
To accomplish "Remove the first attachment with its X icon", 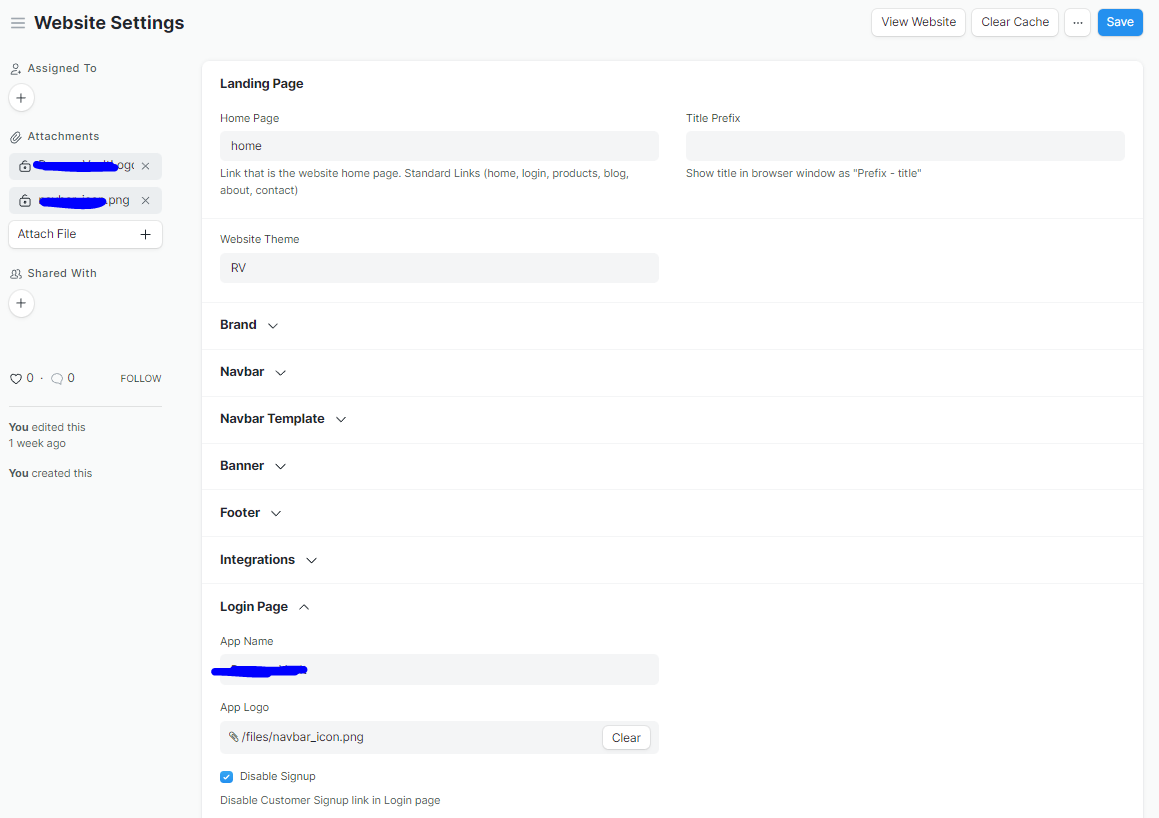I will [145, 166].
